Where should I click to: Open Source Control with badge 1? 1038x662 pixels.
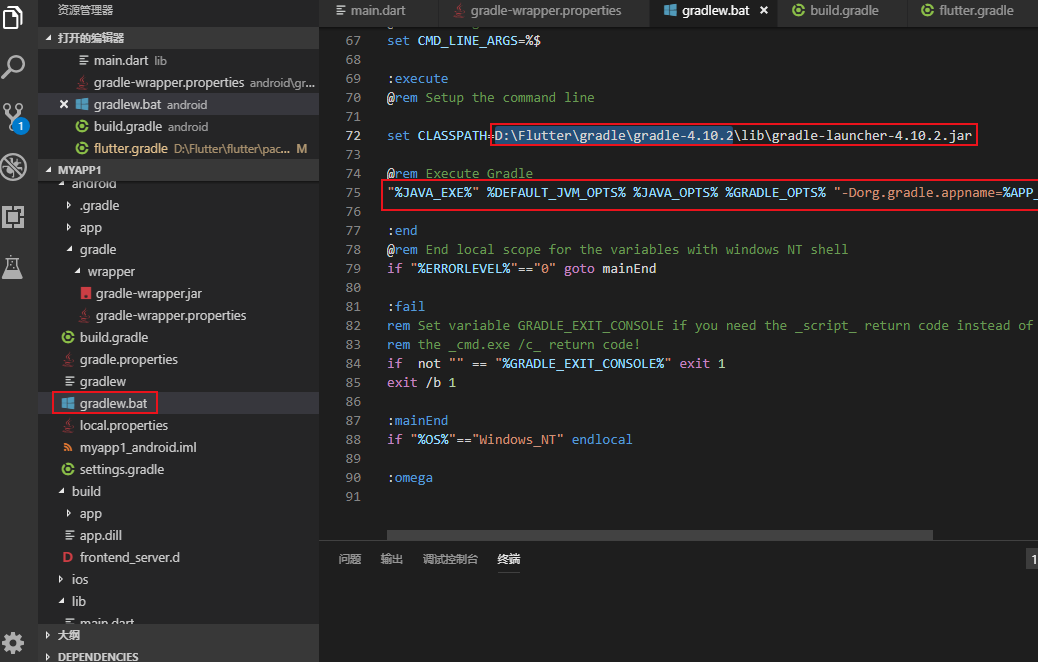(14, 116)
